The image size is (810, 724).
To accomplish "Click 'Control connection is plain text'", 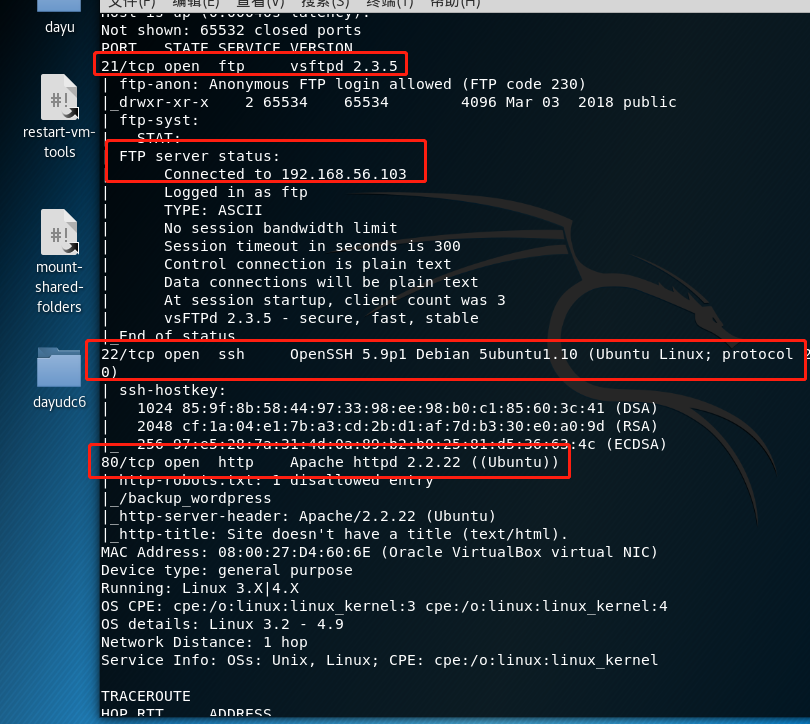I will [x=307, y=264].
